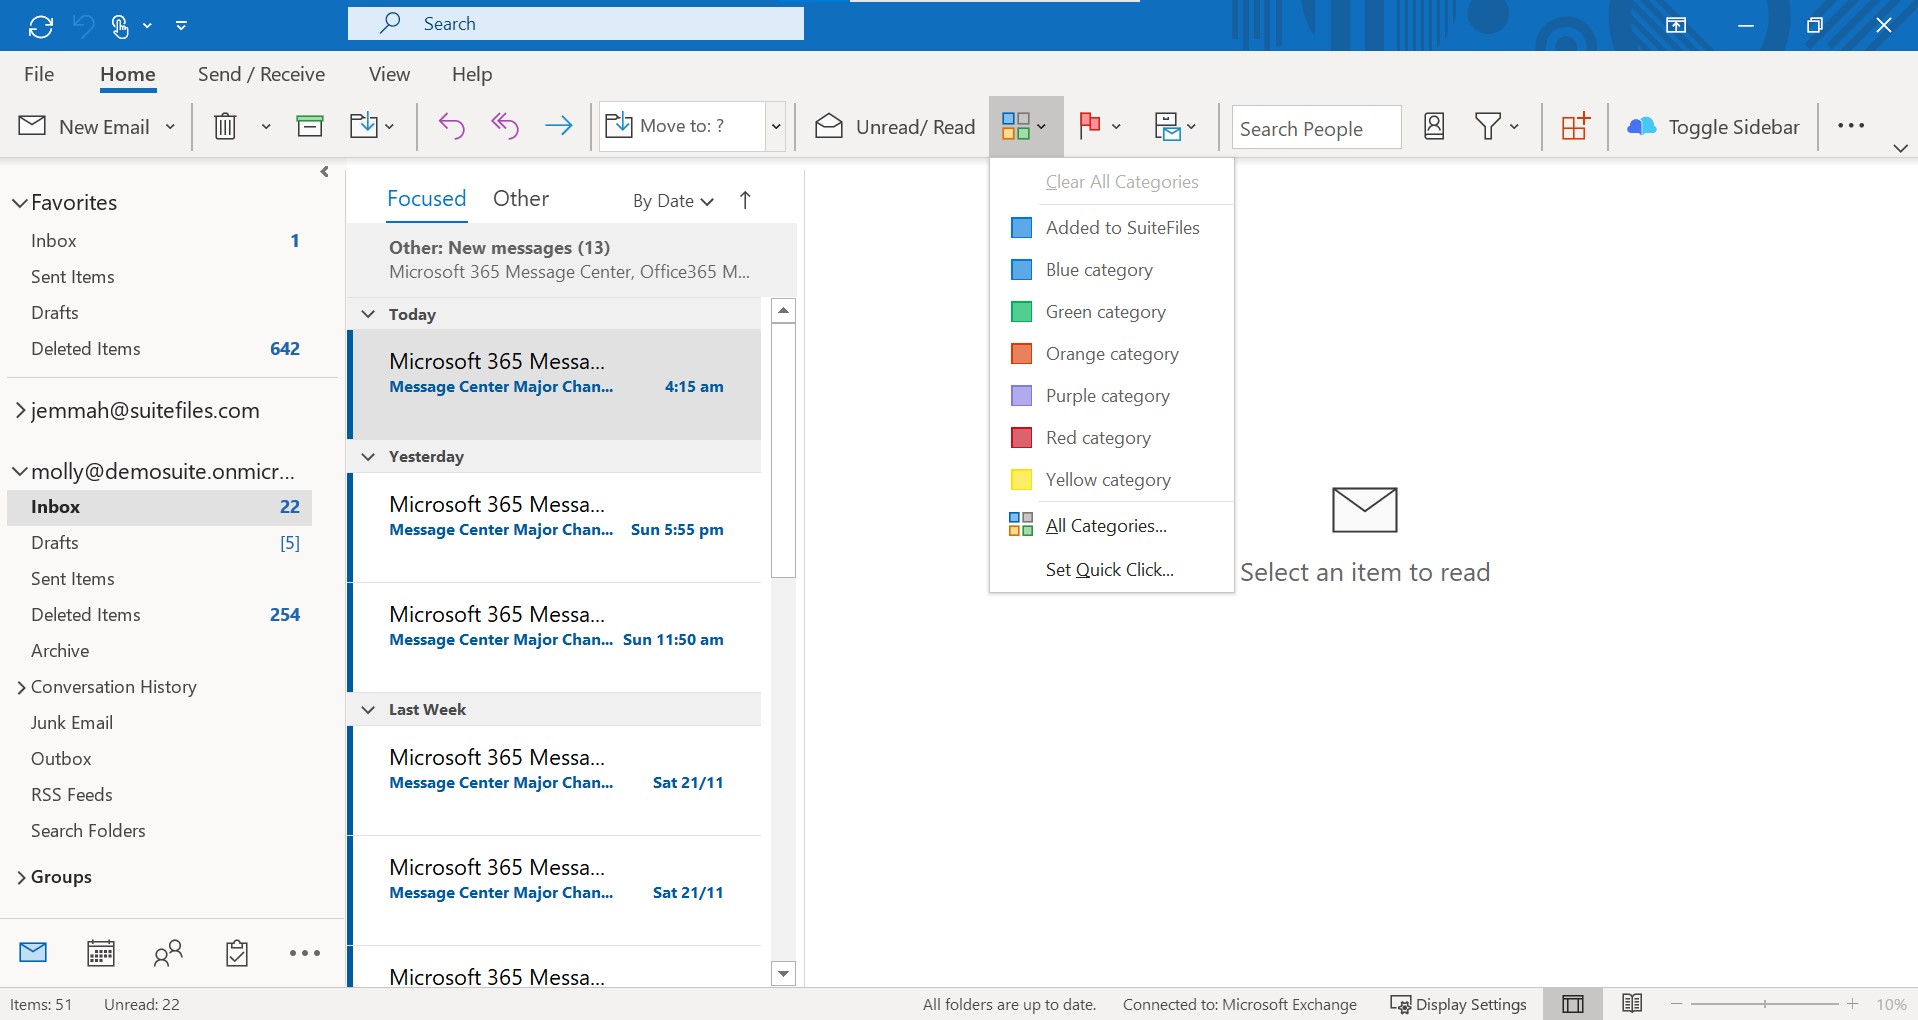Open the Move to dropdown

(x=775, y=126)
